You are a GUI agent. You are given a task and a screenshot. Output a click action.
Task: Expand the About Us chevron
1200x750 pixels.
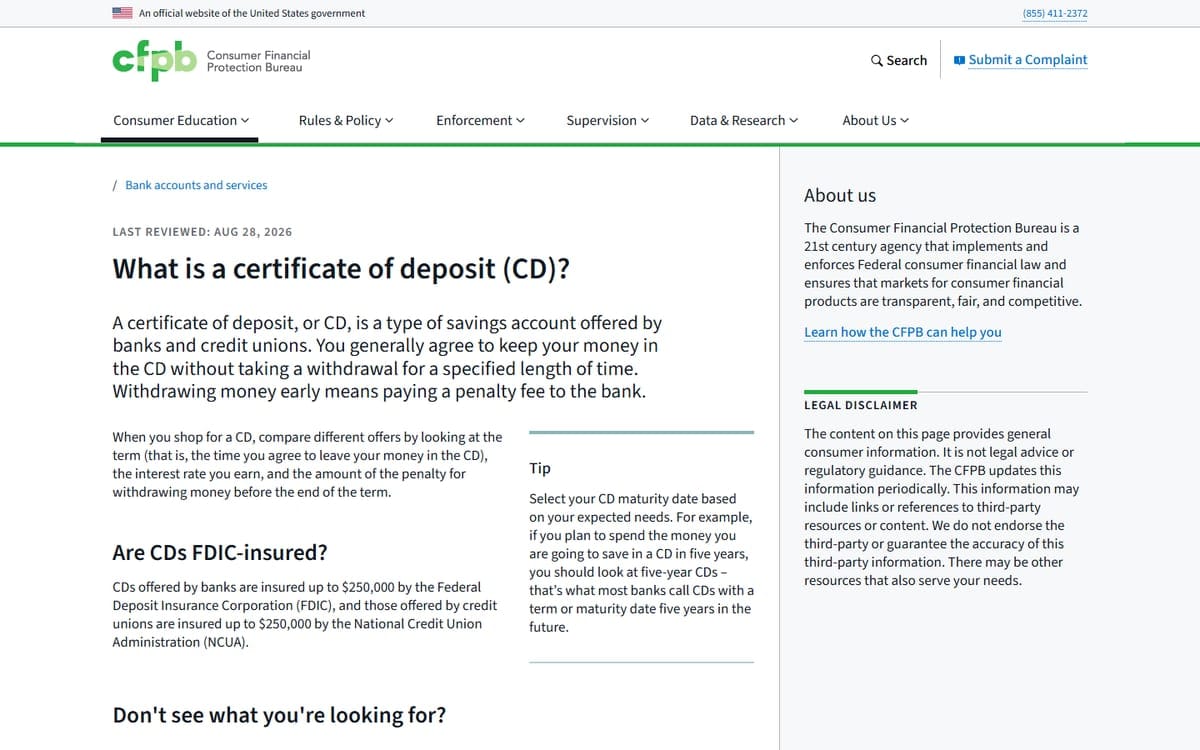905,121
